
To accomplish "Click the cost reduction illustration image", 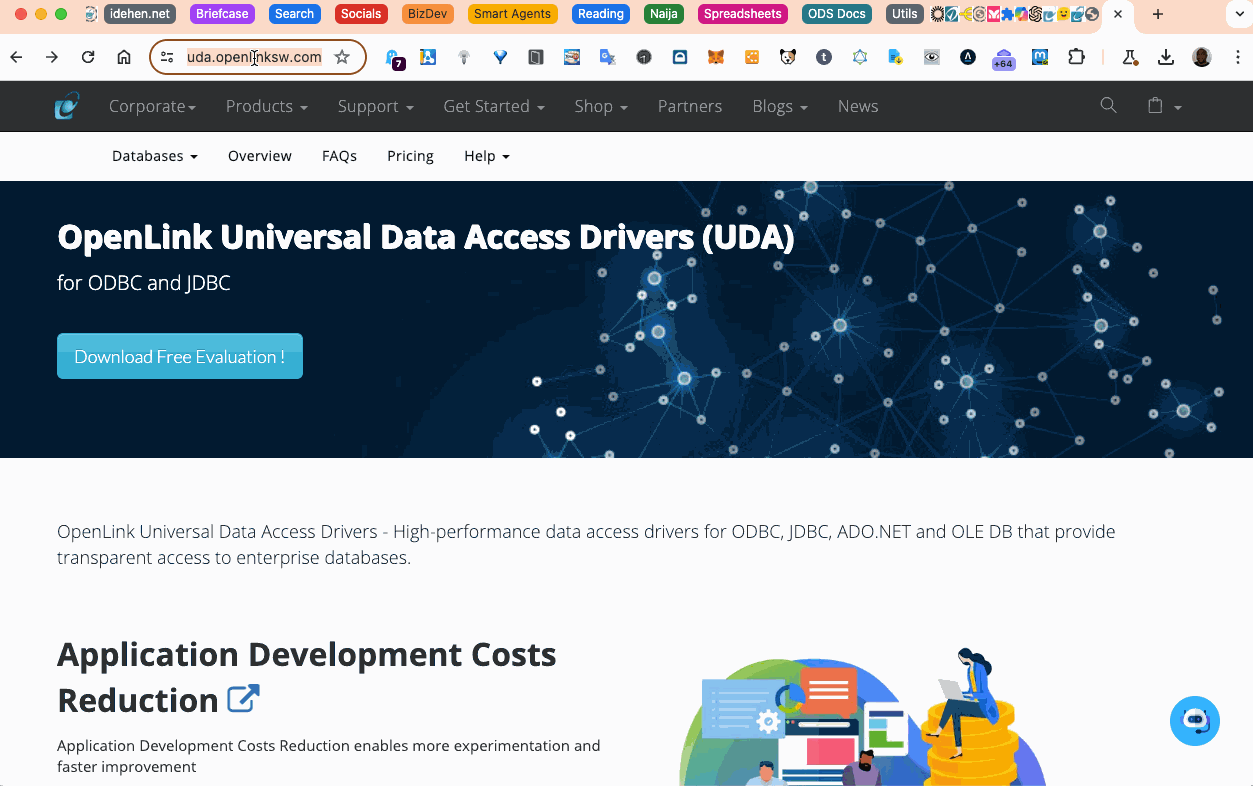I will [x=862, y=717].
